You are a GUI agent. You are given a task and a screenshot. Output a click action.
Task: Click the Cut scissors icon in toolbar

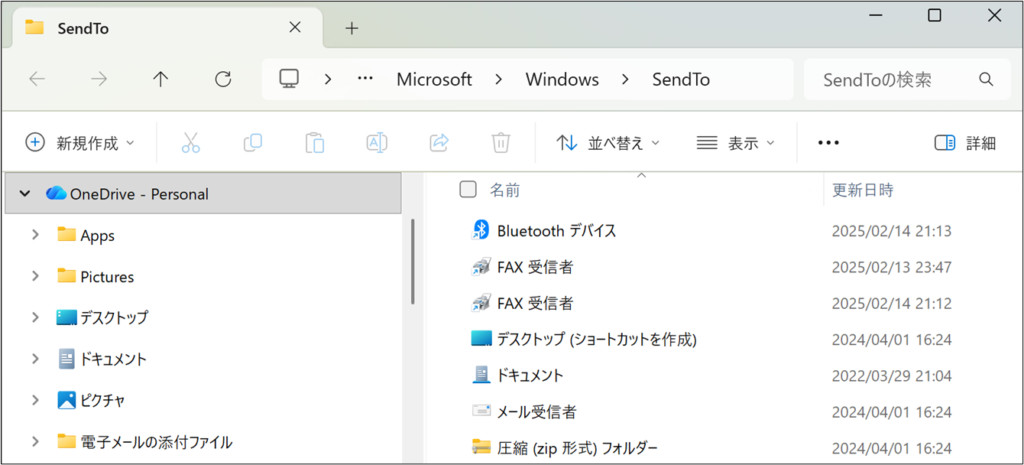(190, 143)
